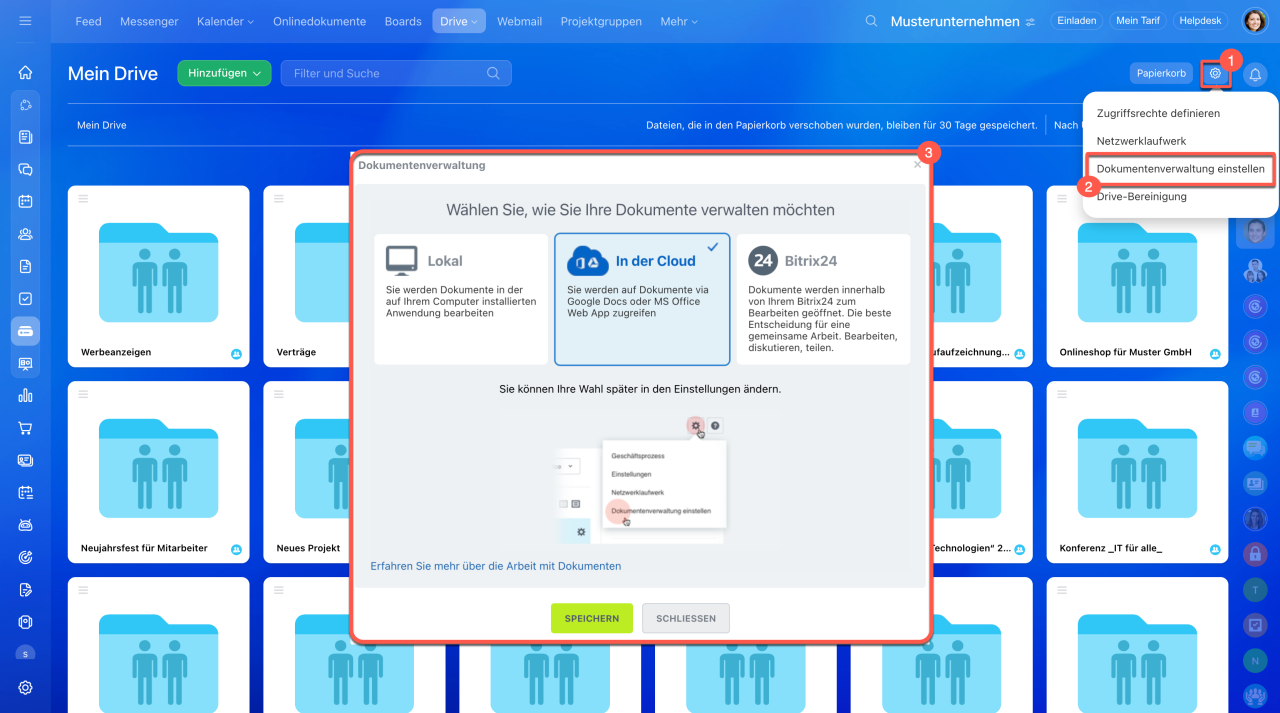Open the Webmail tab
Viewport: 1280px width, 713px height.
519,21
